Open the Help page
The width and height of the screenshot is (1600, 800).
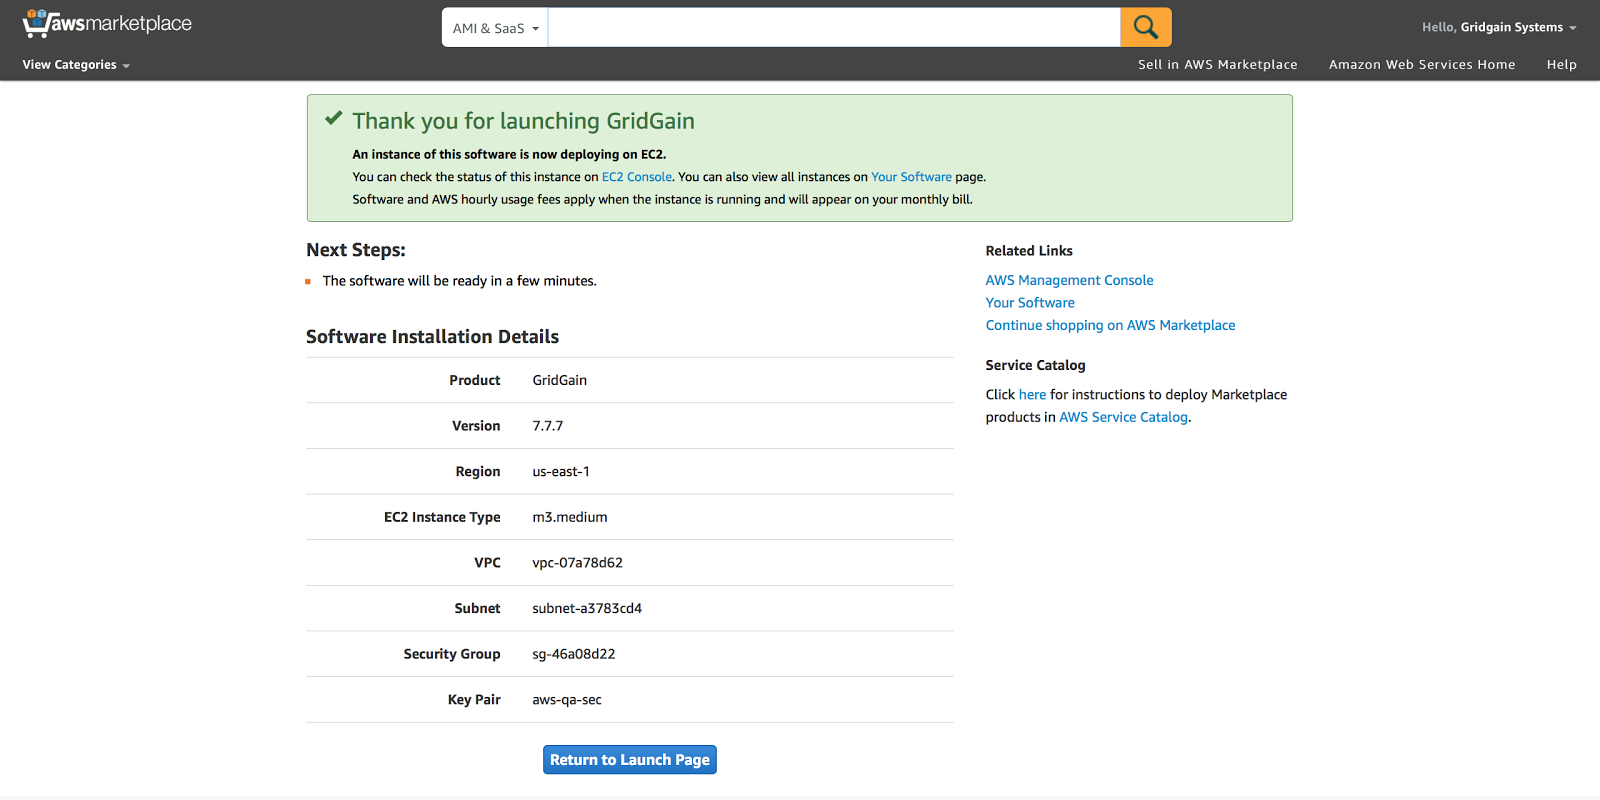point(1561,65)
